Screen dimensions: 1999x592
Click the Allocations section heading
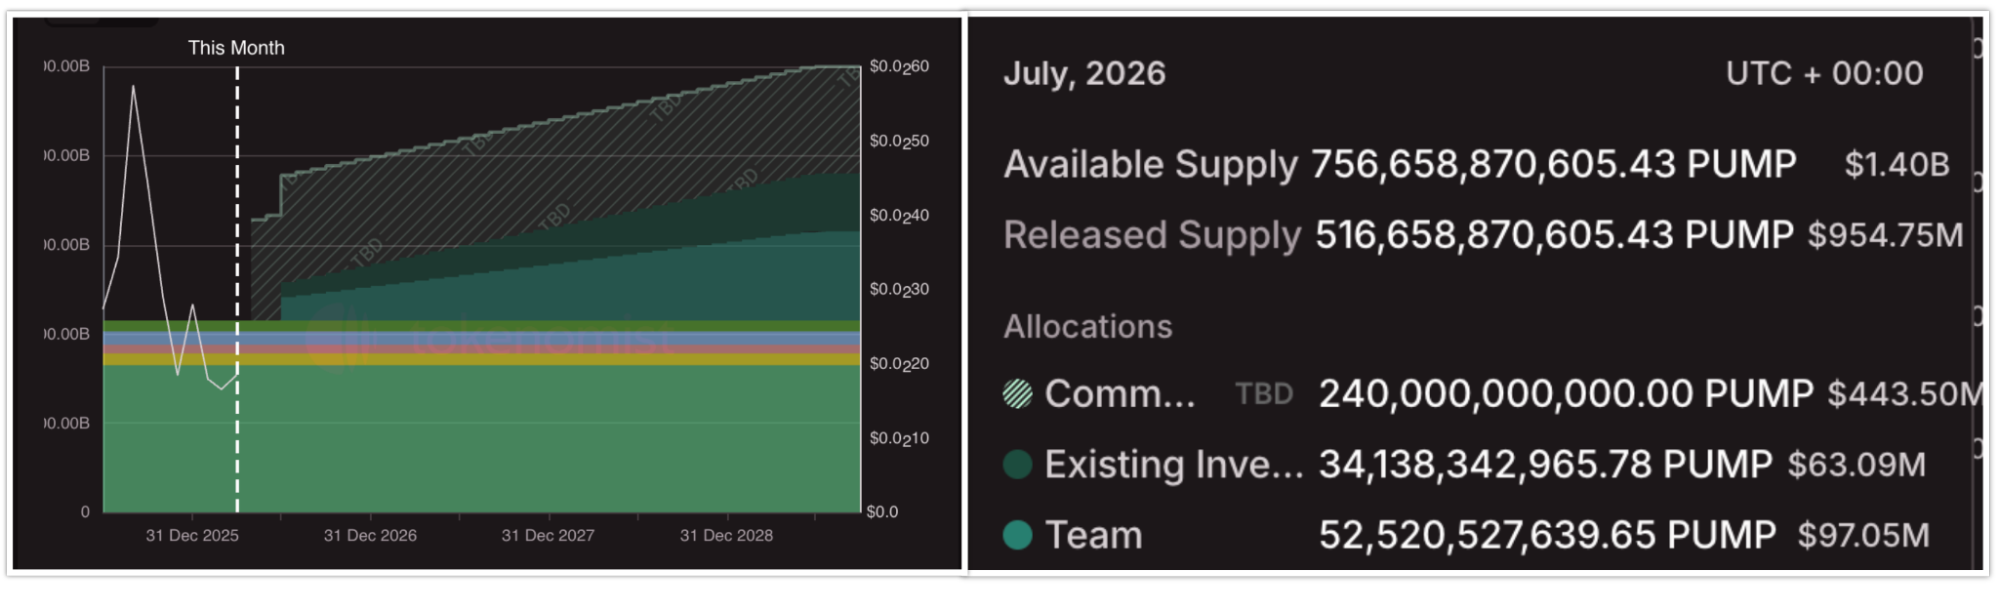point(1088,327)
